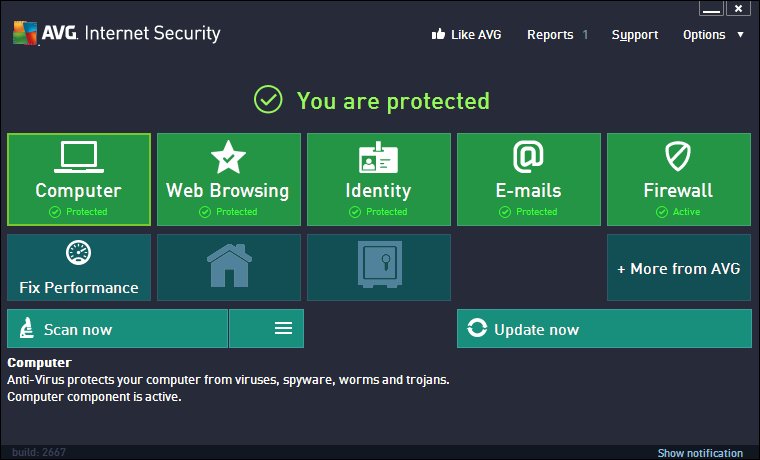The width and height of the screenshot is (760, 460).
Task: Click the green checkmark beside You are protected
Action: point(268,99)
